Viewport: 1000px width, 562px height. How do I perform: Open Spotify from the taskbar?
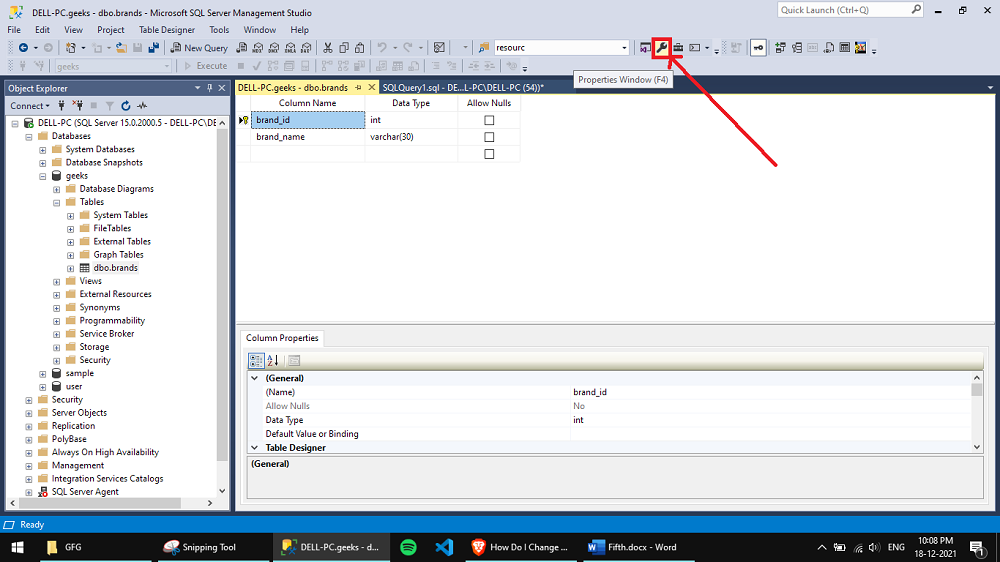(x=408, y=547)
